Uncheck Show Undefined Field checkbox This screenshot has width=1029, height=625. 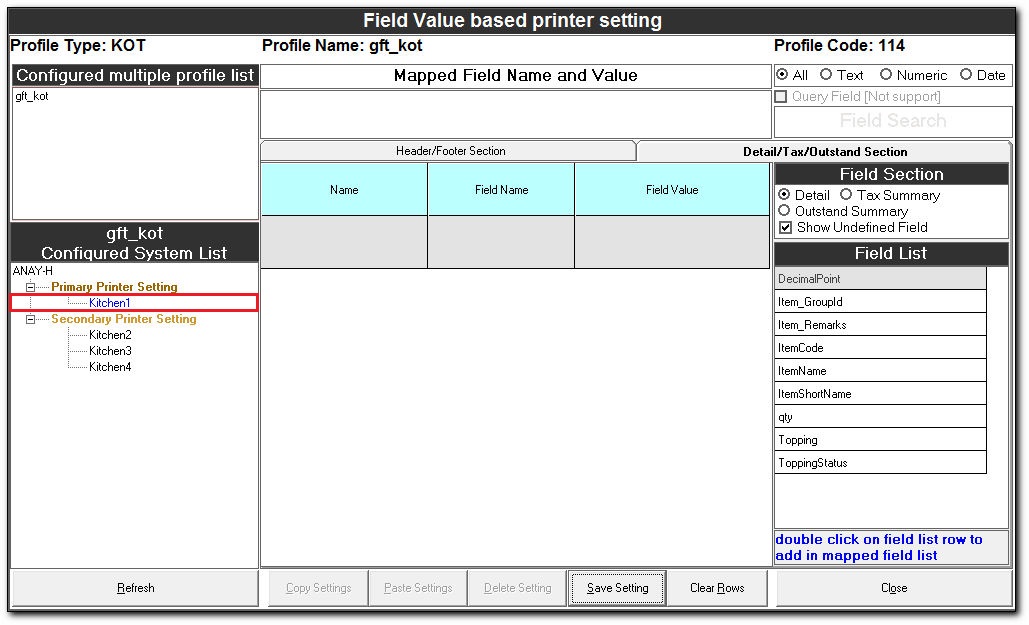(786, 228)
